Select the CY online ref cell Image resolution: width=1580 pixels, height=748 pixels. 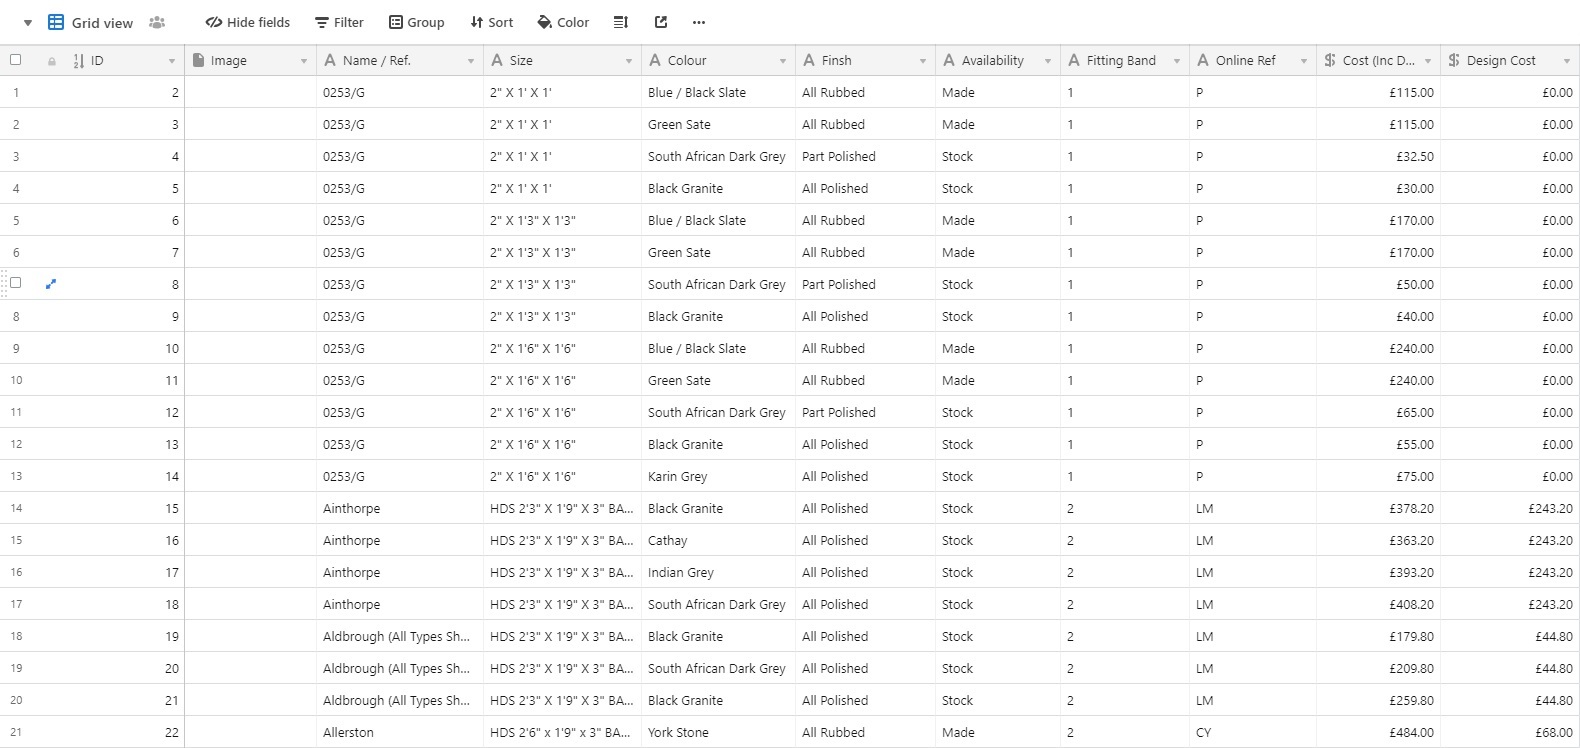(1253, 732)
